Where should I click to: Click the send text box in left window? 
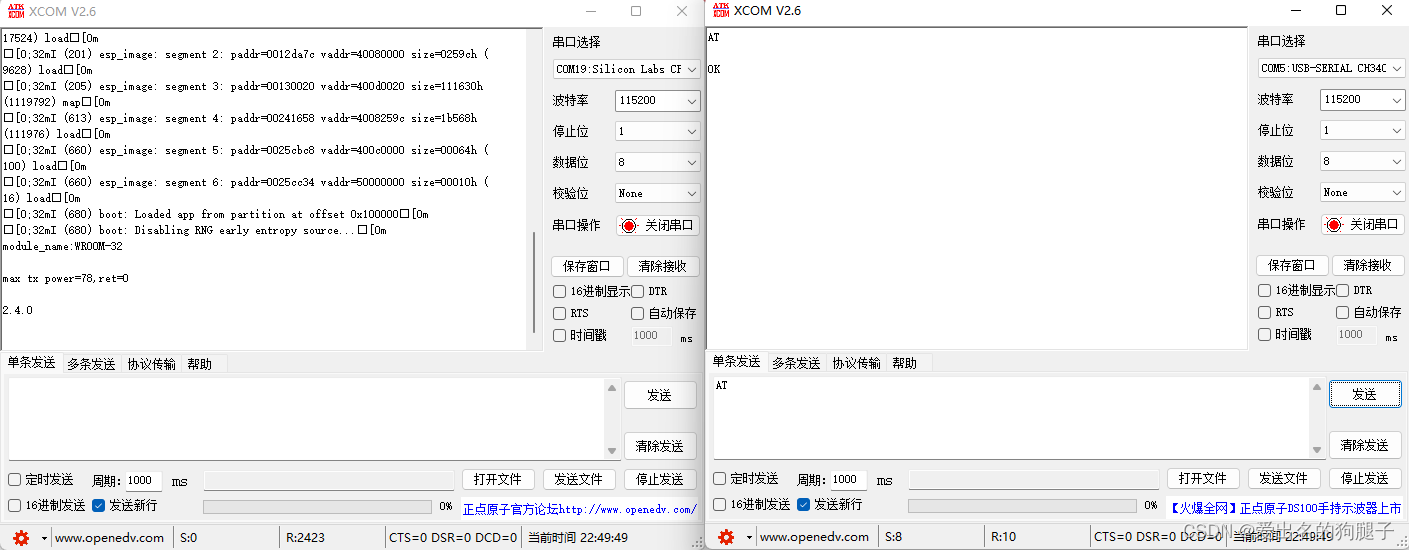[x=307, y=419]
